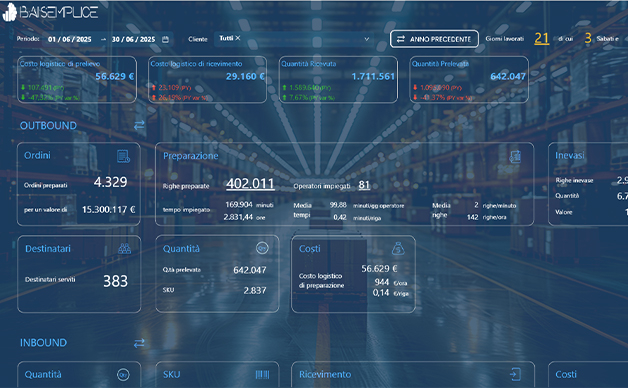Click the 2.831,44 ore value
The height and width of the screenshot is (388, 628).
click(x=244, y=217)
